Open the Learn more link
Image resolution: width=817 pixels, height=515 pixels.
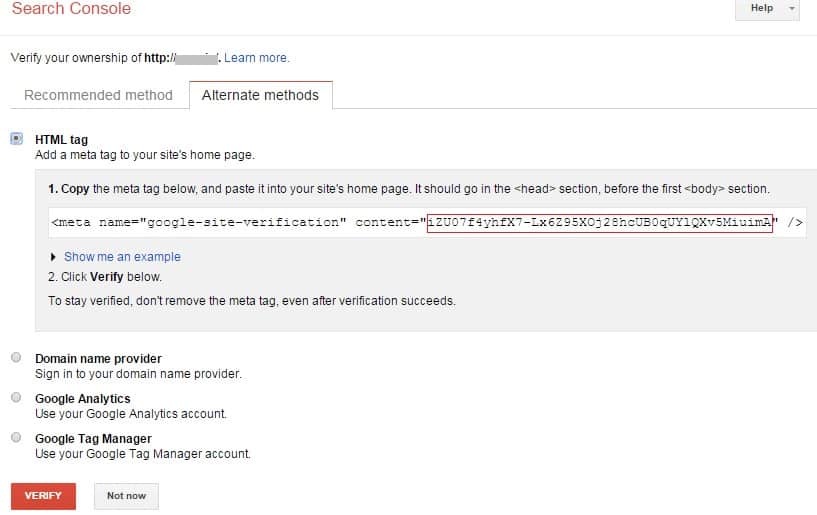pos(256,58)
